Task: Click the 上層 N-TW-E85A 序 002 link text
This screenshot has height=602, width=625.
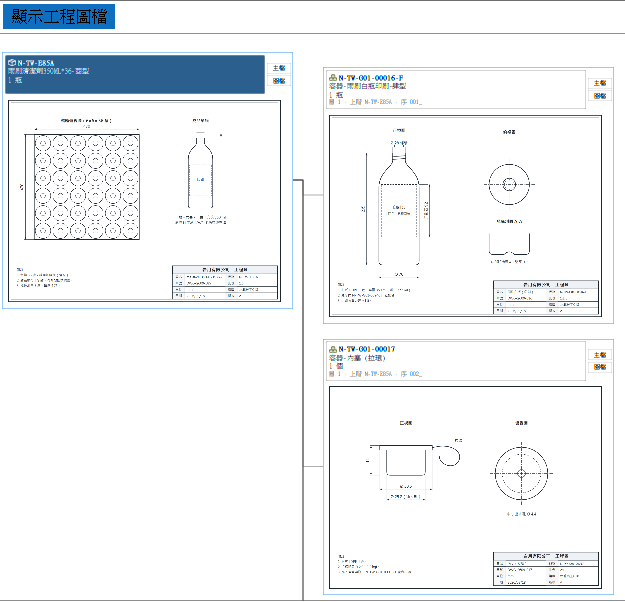Action: 375,374
